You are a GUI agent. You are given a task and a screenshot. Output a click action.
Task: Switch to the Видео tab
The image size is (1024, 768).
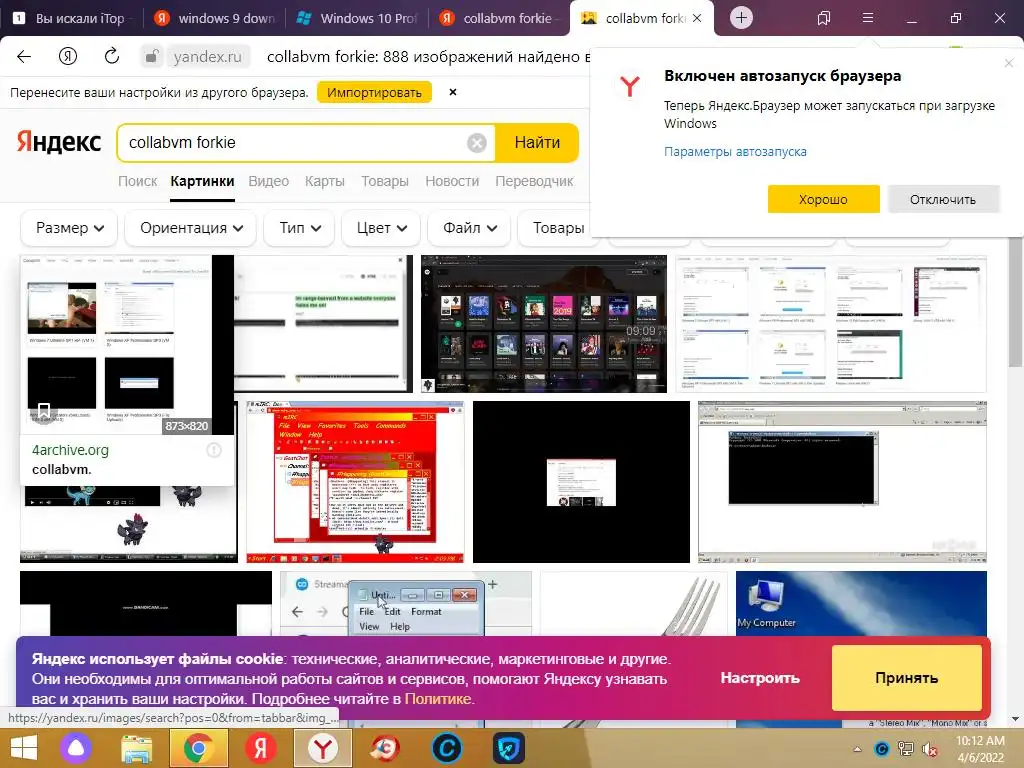(268, 181)
